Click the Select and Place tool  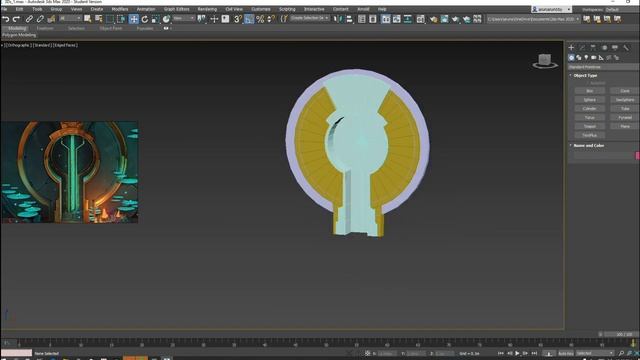(166, 19)
